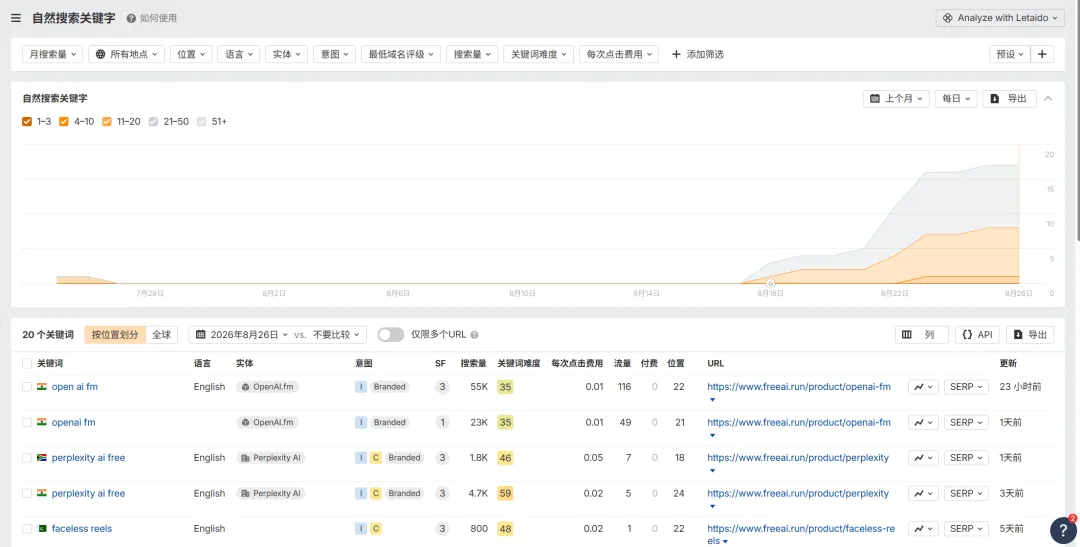
Task: Open the floating help chat bubble
Action: click(x=1063, y=530)
